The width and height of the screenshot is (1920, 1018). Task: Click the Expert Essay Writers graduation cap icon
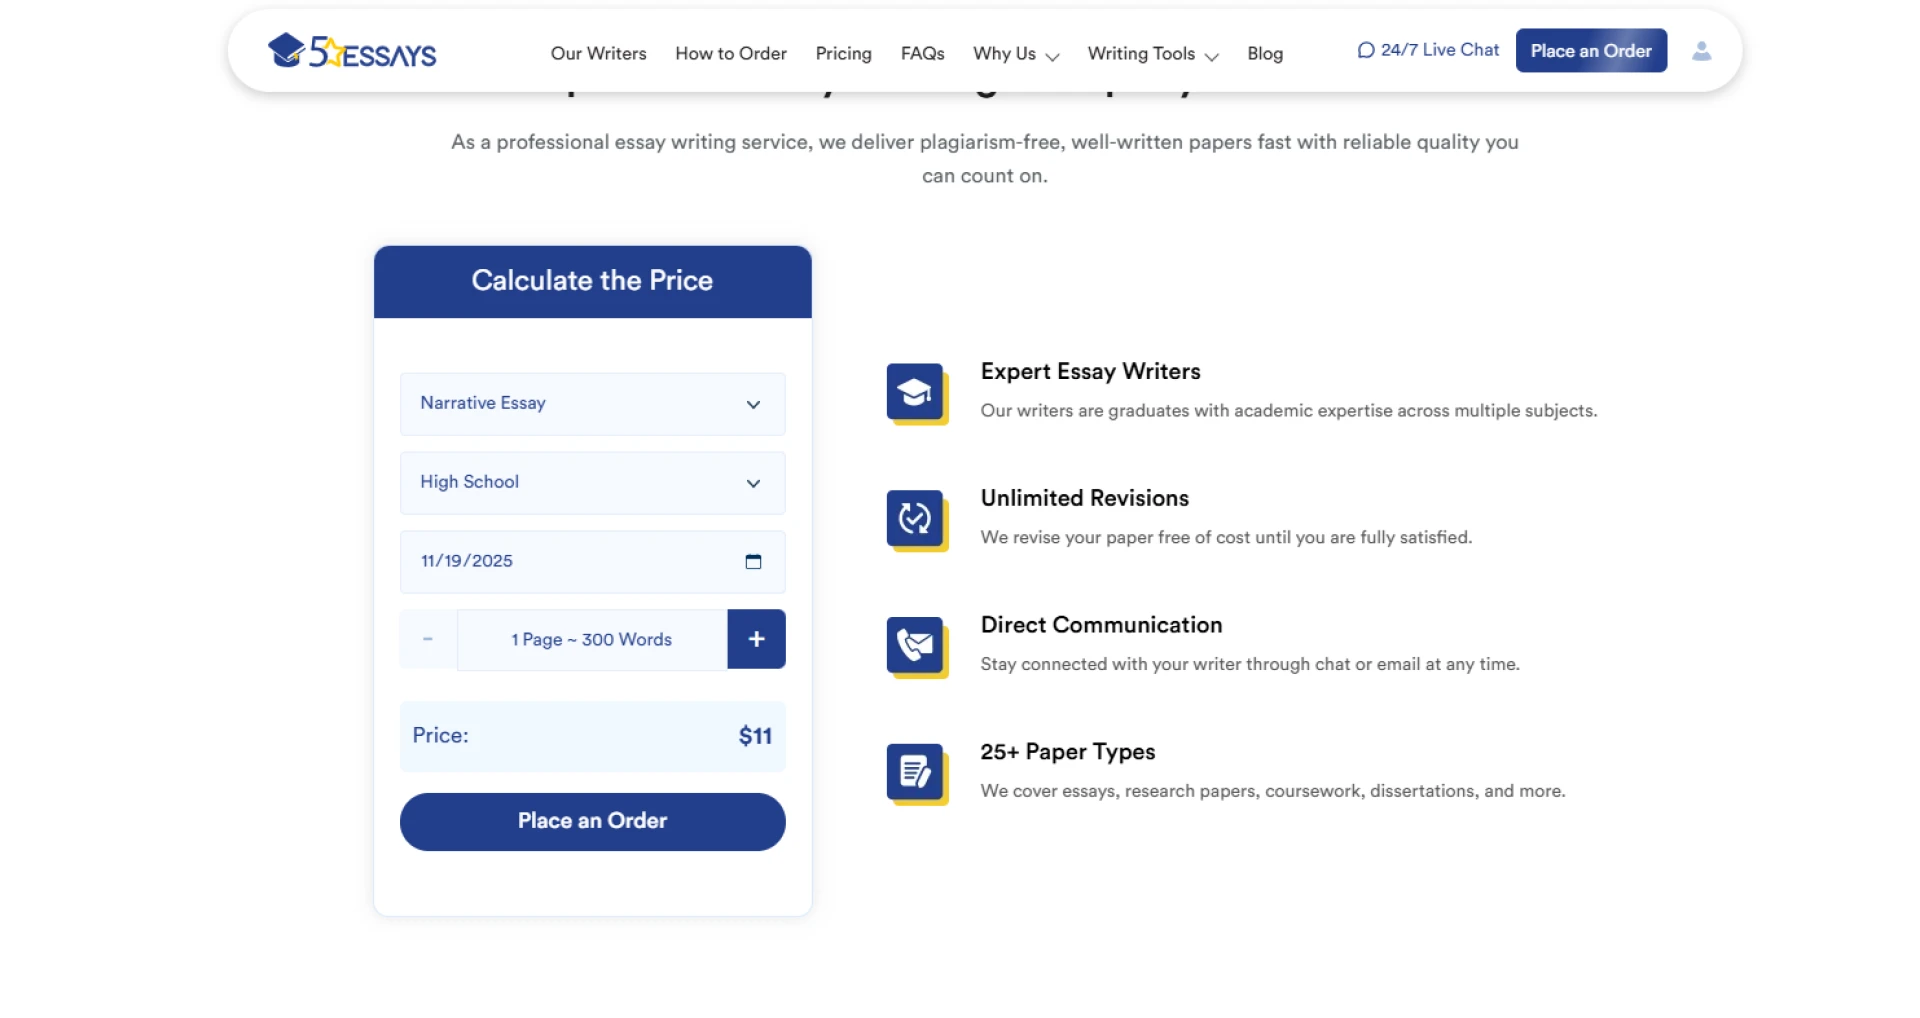click(x=915, y=392)
